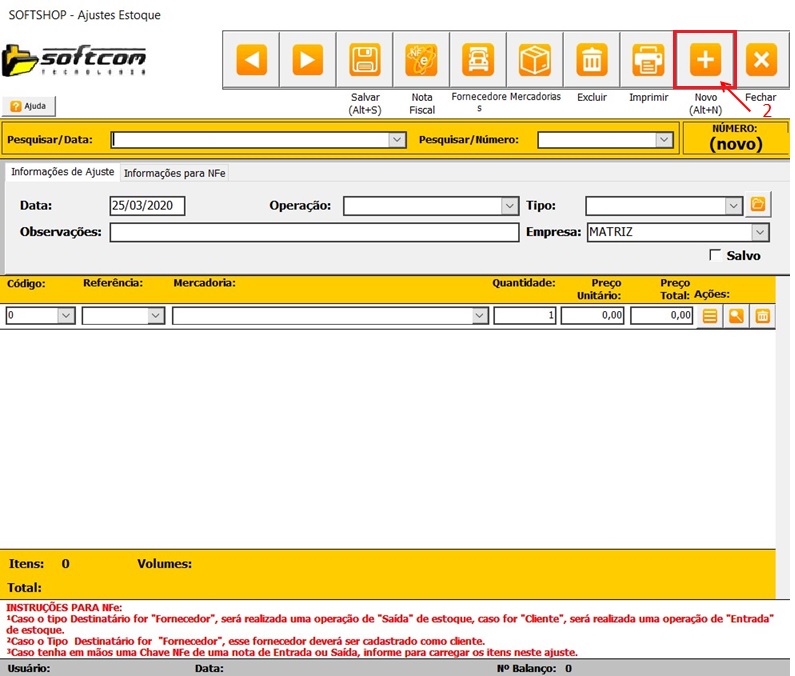Open Mercadorias box icon

click(535, 60)
